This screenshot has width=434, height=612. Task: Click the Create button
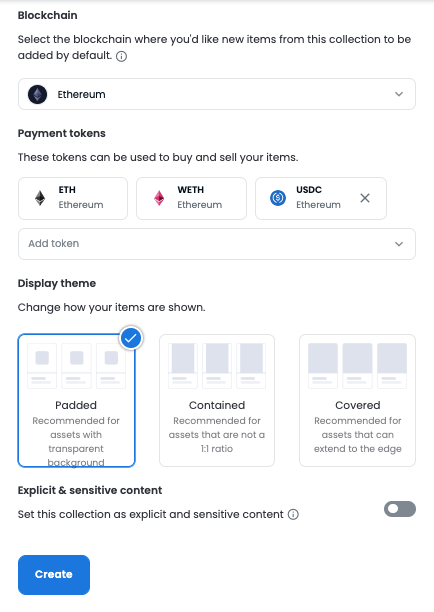54,575
